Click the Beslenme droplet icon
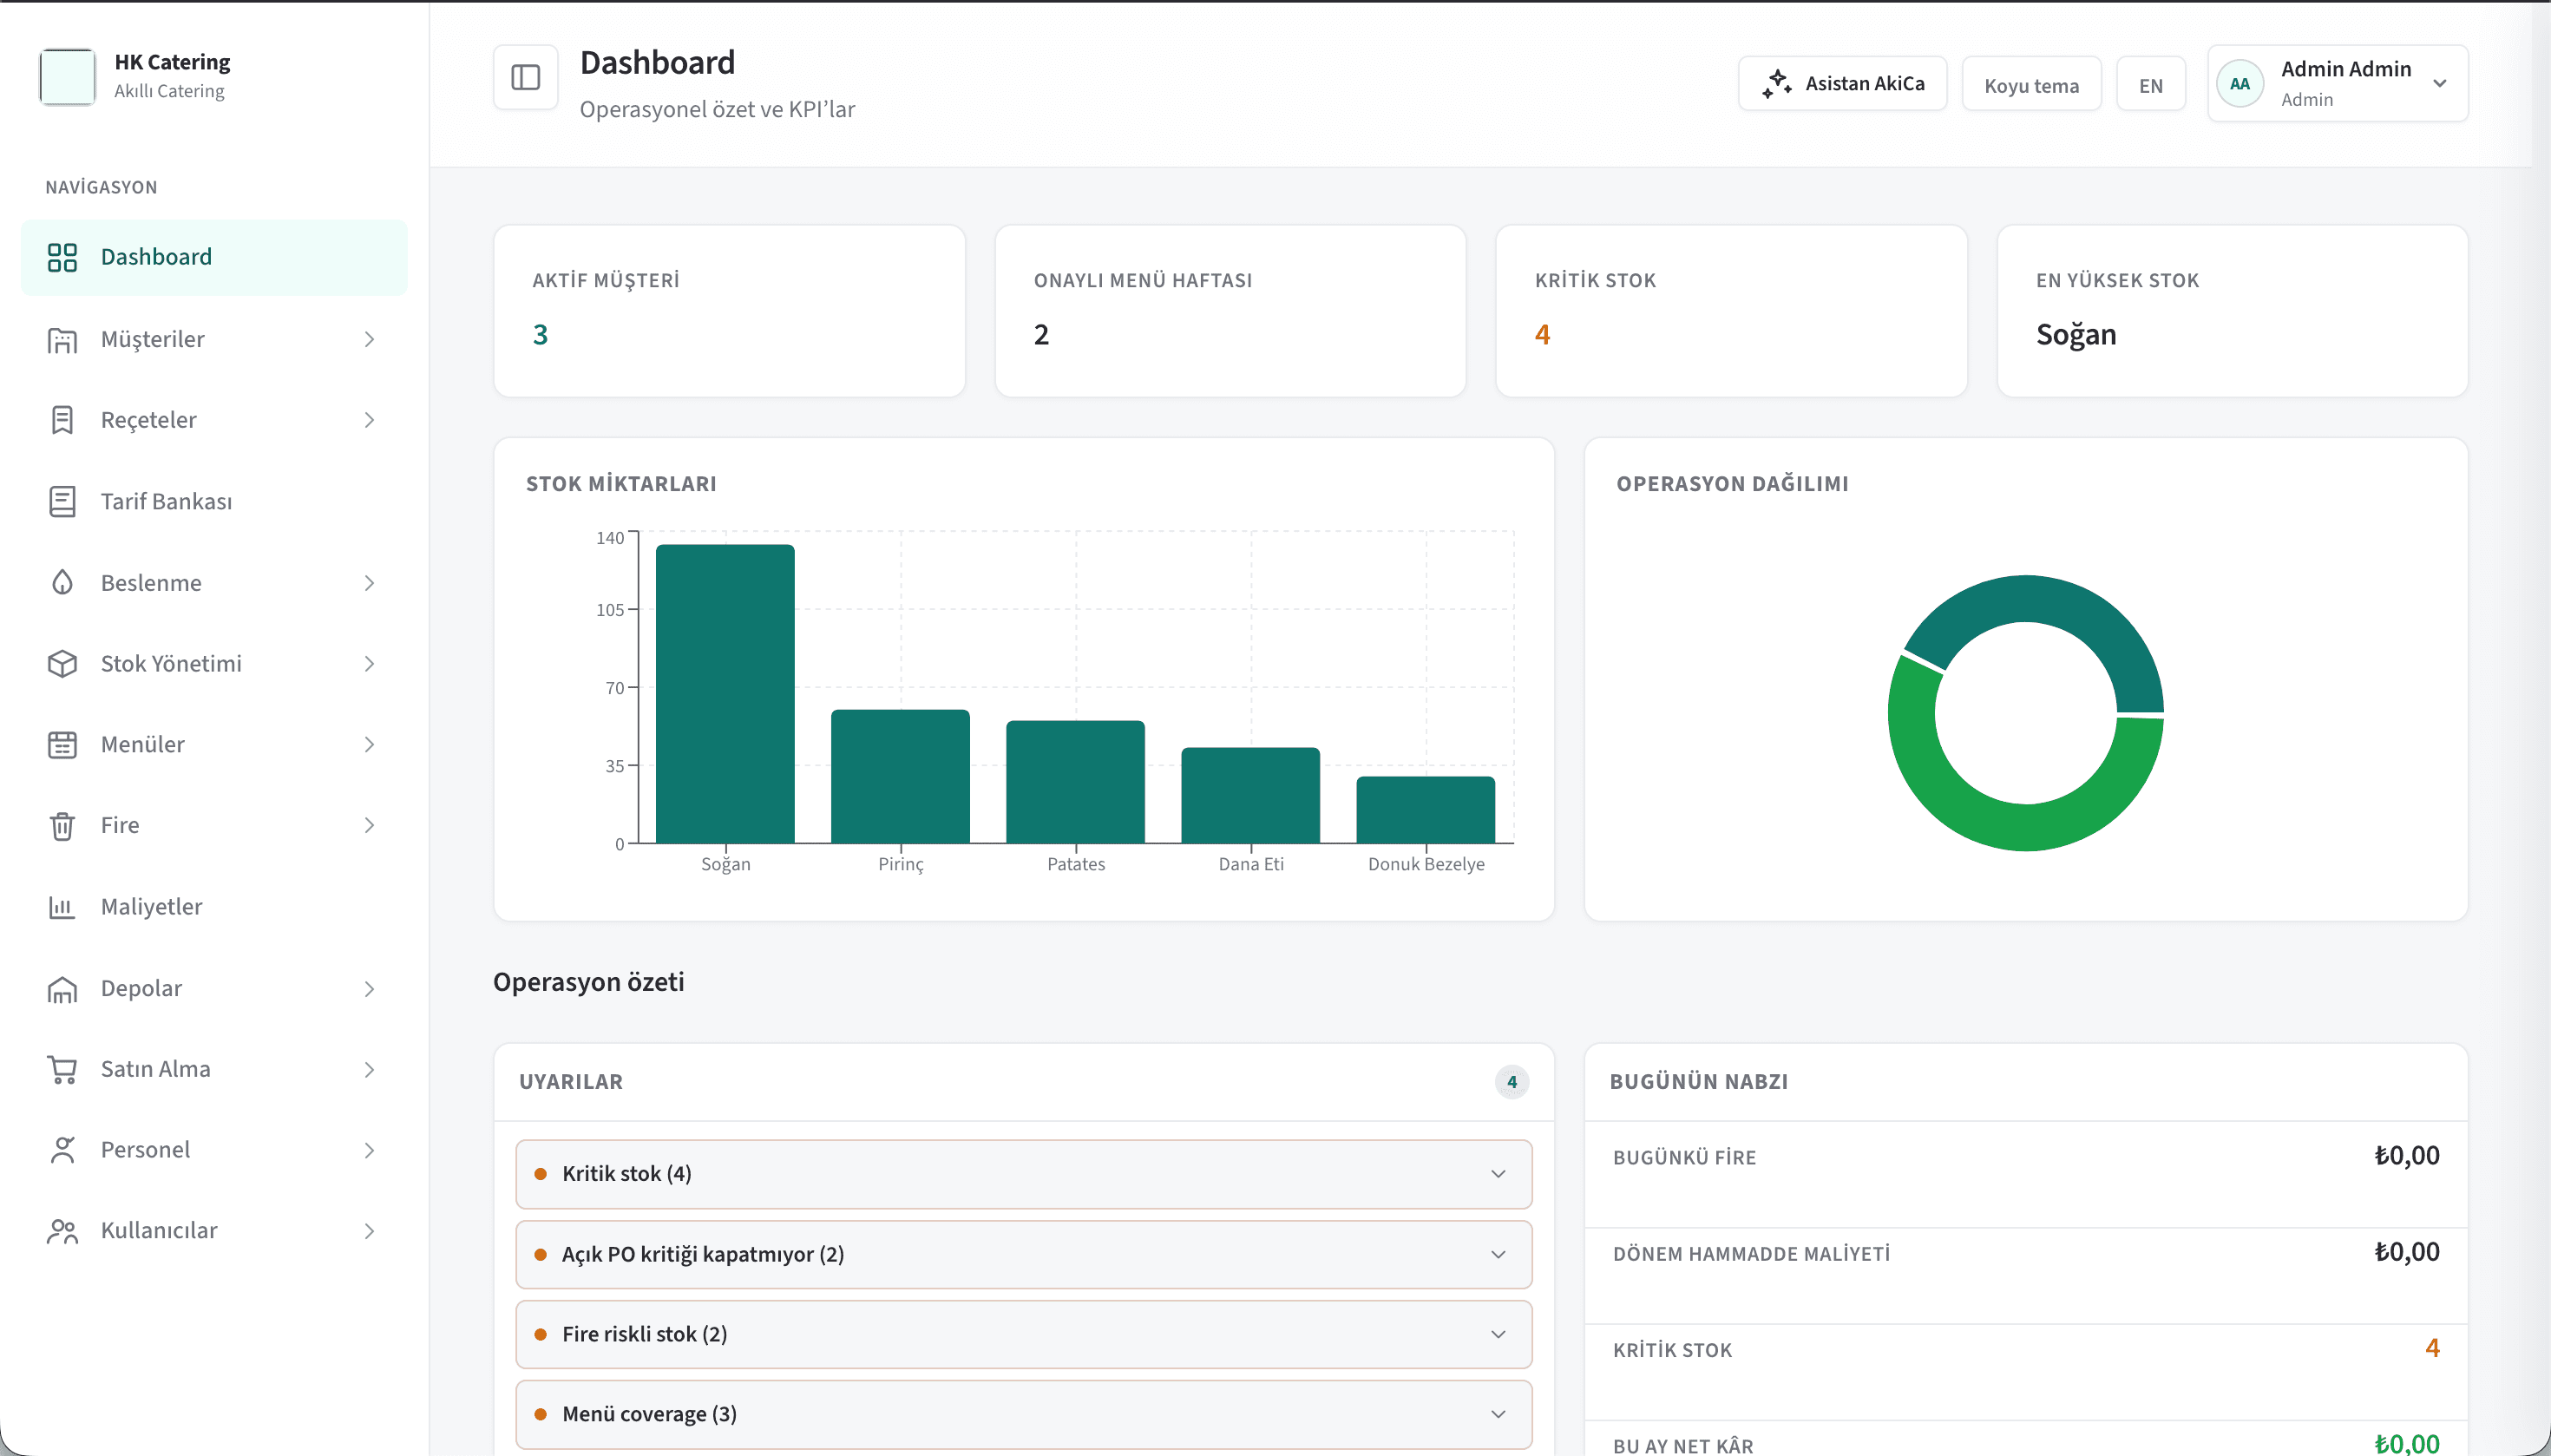 (x=62, y=583)
